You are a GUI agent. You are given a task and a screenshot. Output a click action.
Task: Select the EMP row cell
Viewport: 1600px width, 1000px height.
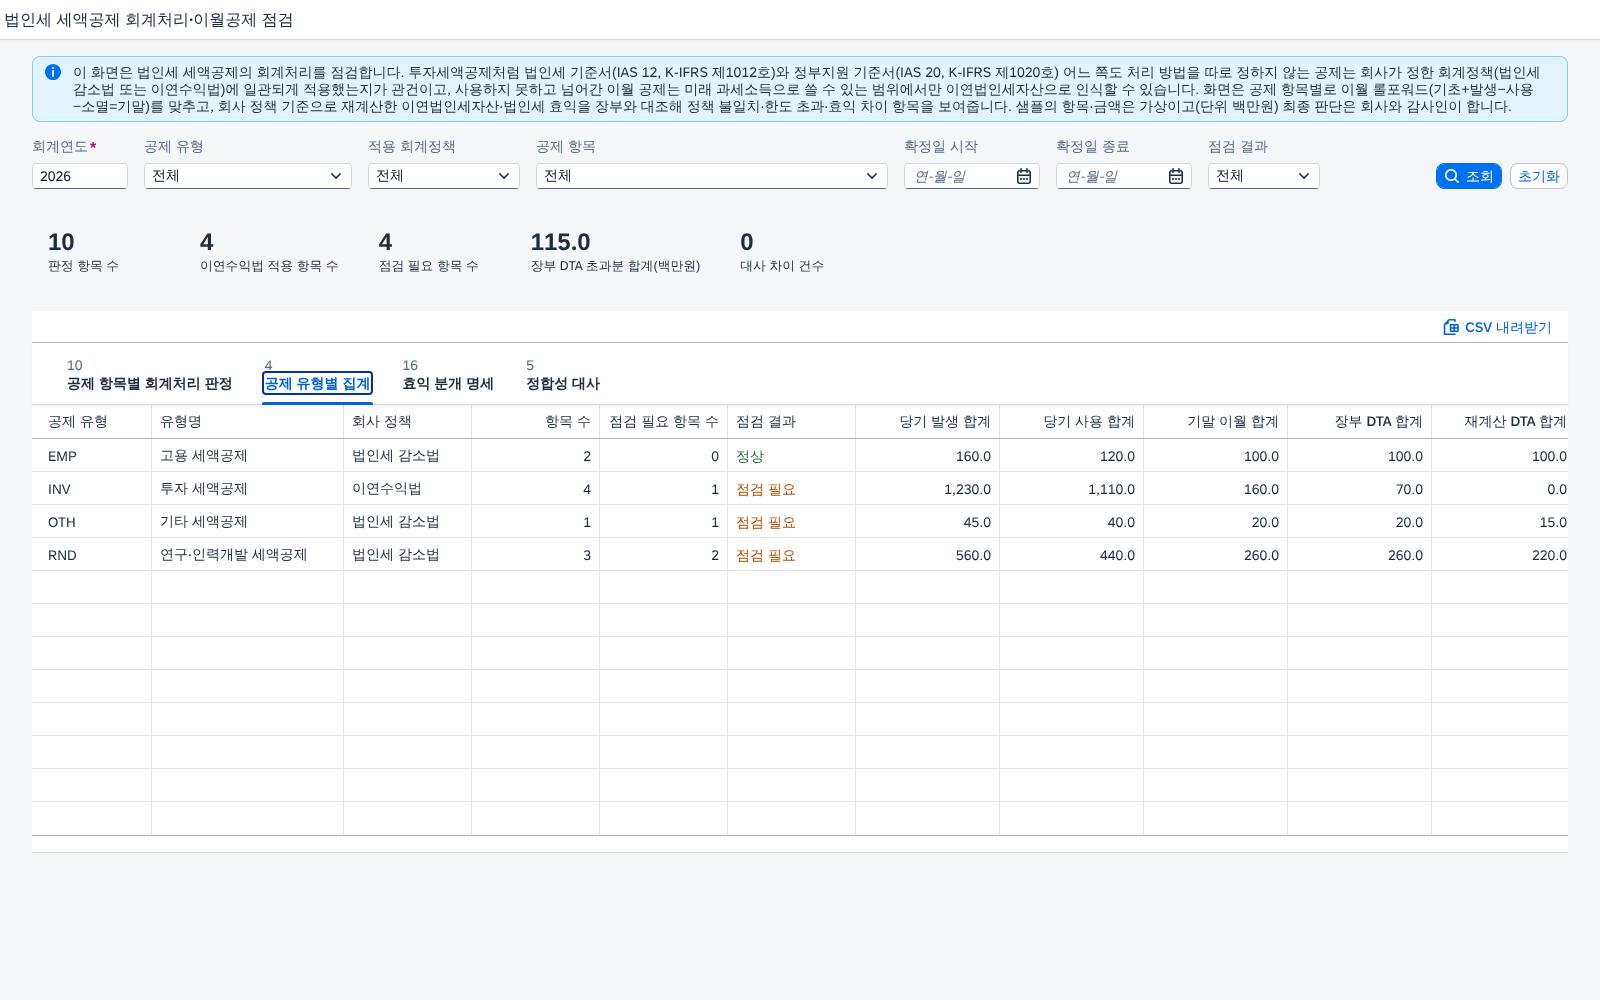coord(91,456)
